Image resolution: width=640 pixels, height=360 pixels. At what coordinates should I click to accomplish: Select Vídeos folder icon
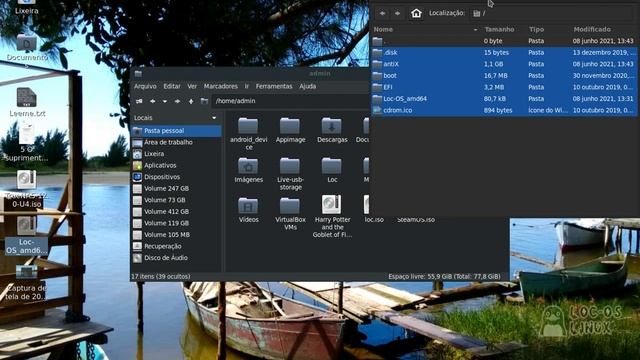tap(248, 205)
